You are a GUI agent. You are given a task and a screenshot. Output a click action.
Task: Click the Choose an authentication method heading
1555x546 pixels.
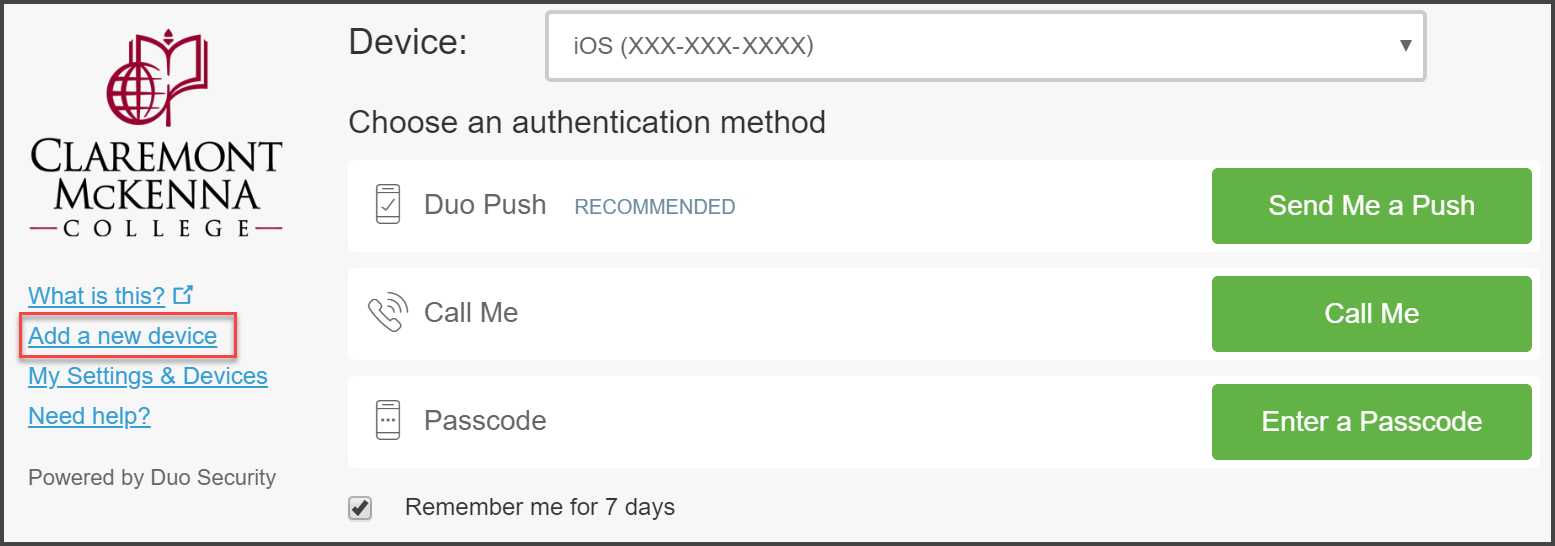tap(587, 123)
